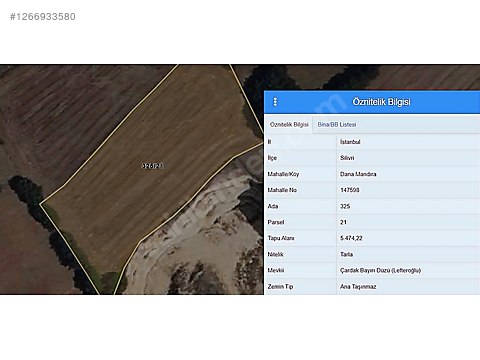
Task: Switch to the Bina/BB Listesi tab
Action: 337,124
